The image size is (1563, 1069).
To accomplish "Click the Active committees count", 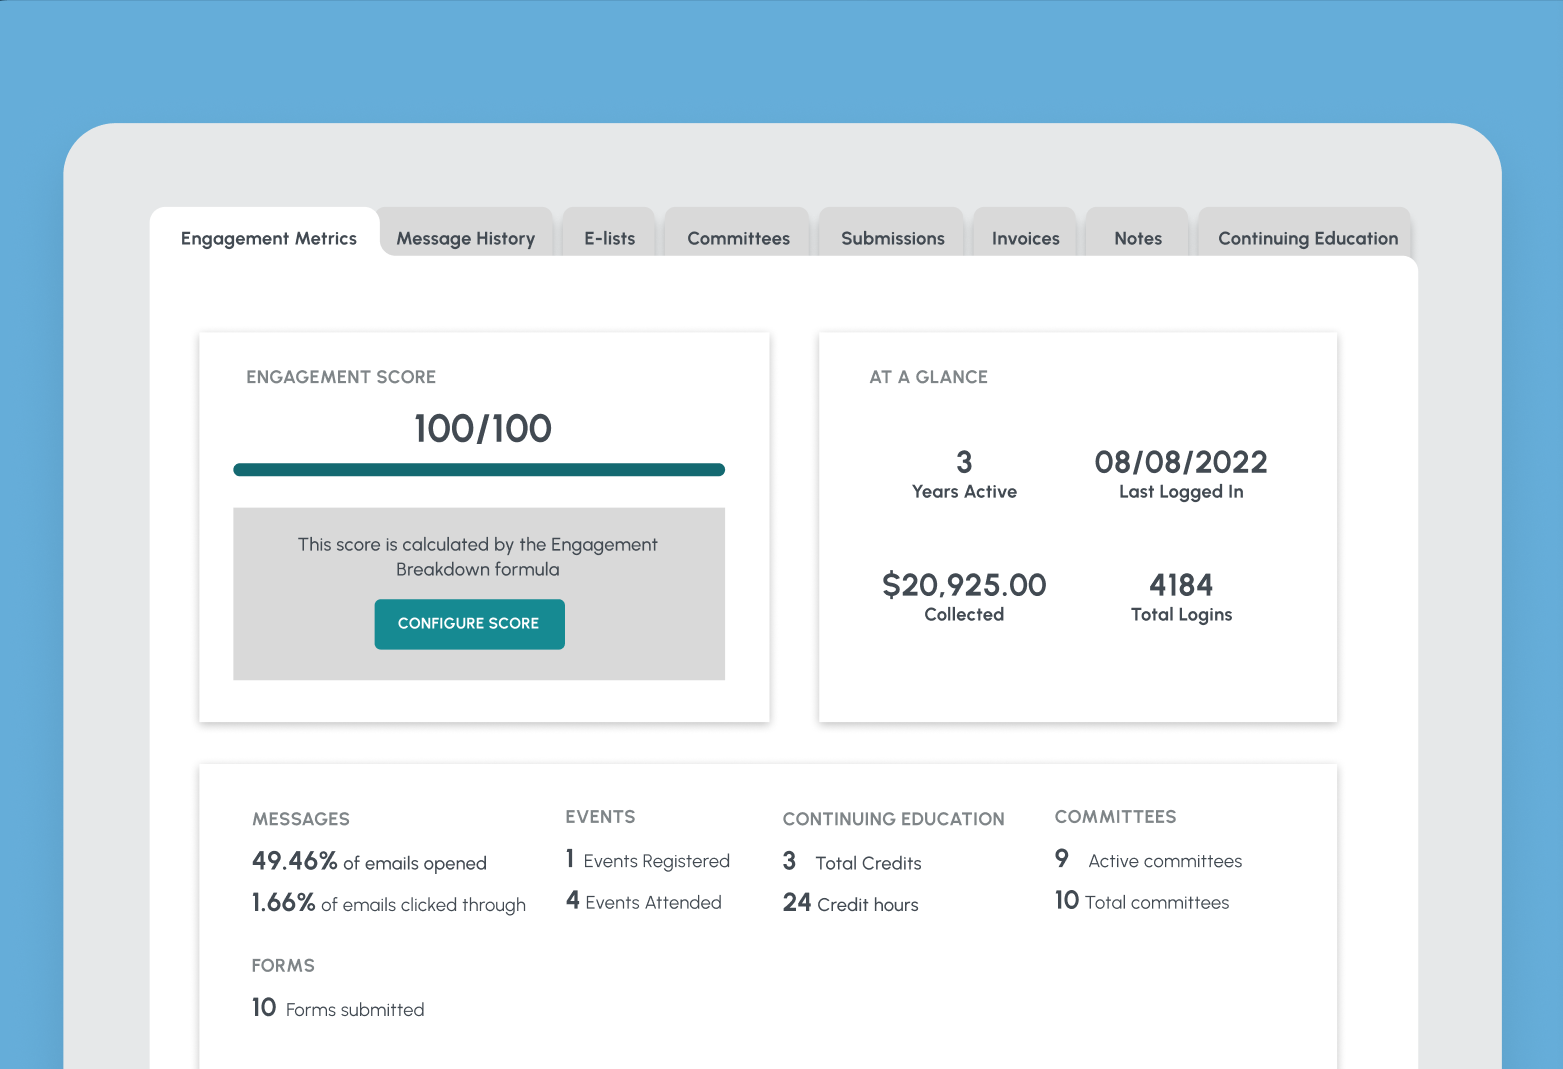I will [1062, 859].
